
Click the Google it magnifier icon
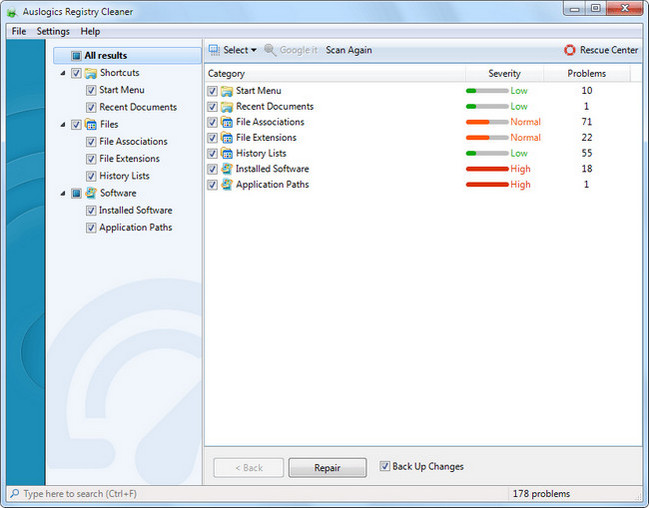tap(270, 50)
